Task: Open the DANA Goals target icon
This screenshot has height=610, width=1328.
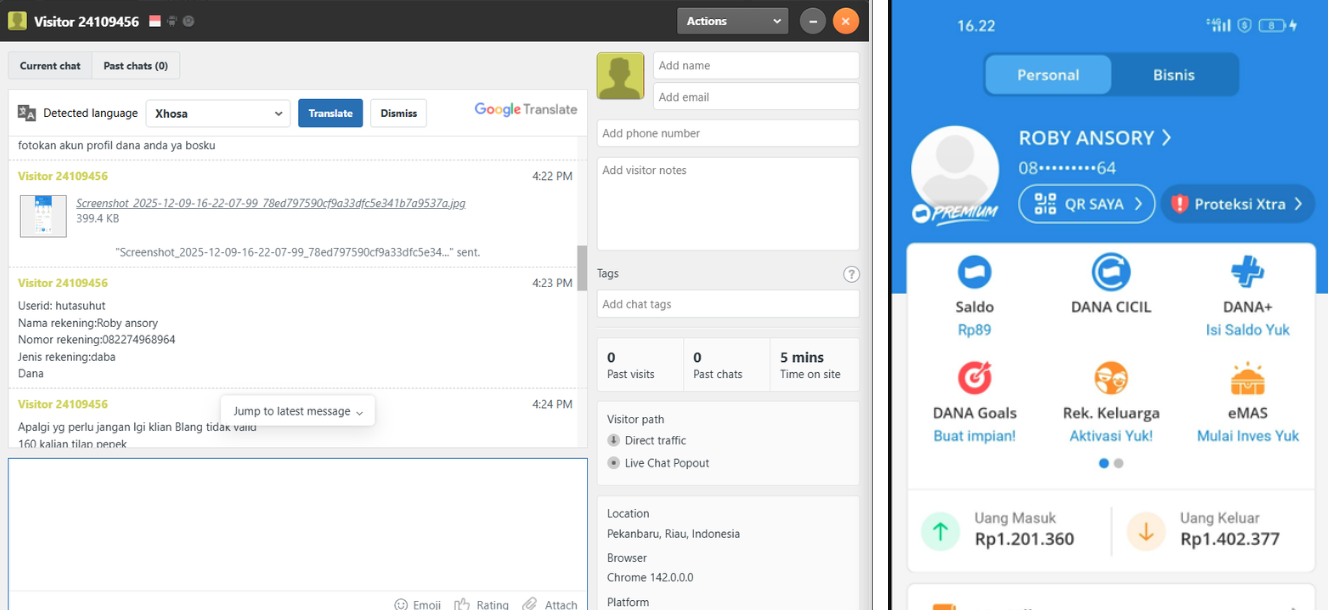Action: tap(974, 378)
